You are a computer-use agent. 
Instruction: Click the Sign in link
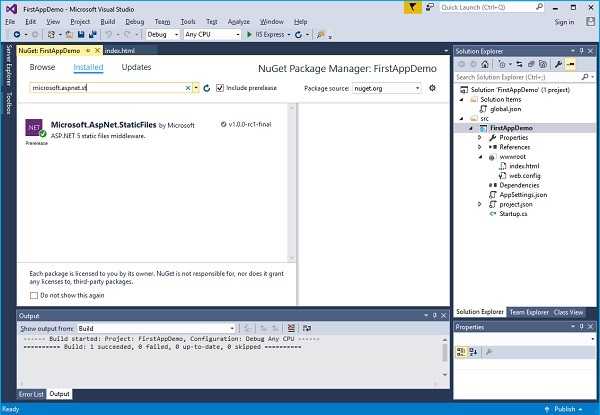(564, 22)
